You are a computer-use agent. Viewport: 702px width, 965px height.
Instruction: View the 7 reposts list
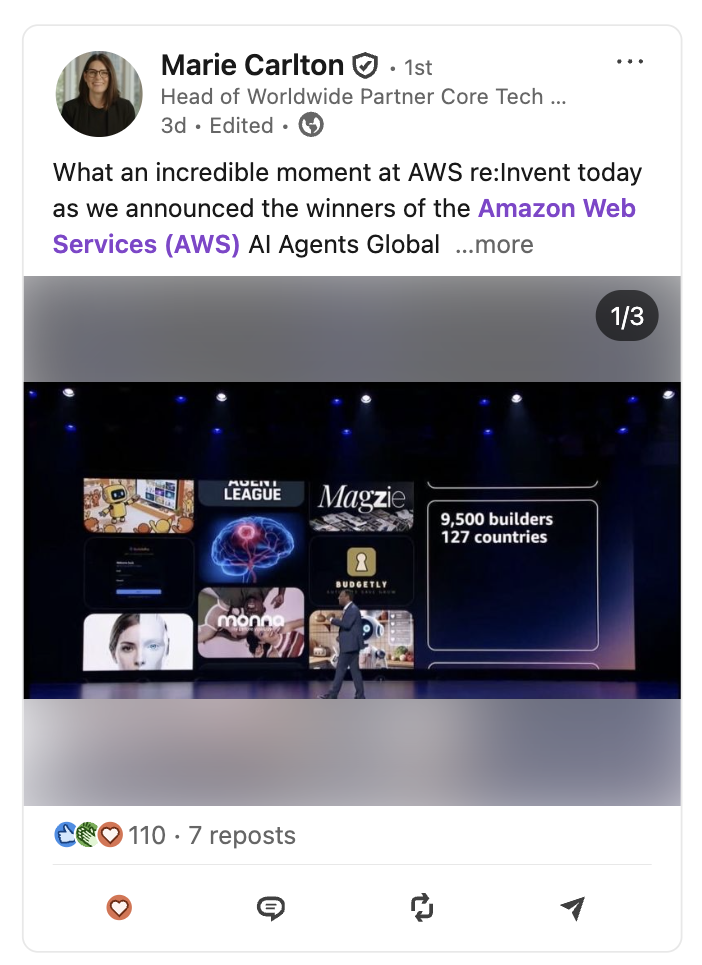pyautogui.click(x=242, y=836)
